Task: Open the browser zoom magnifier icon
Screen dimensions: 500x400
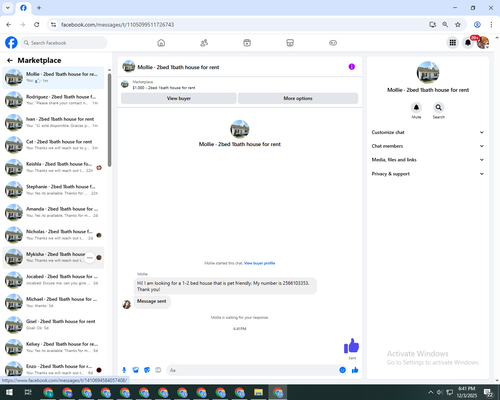Action: point(445,25)
